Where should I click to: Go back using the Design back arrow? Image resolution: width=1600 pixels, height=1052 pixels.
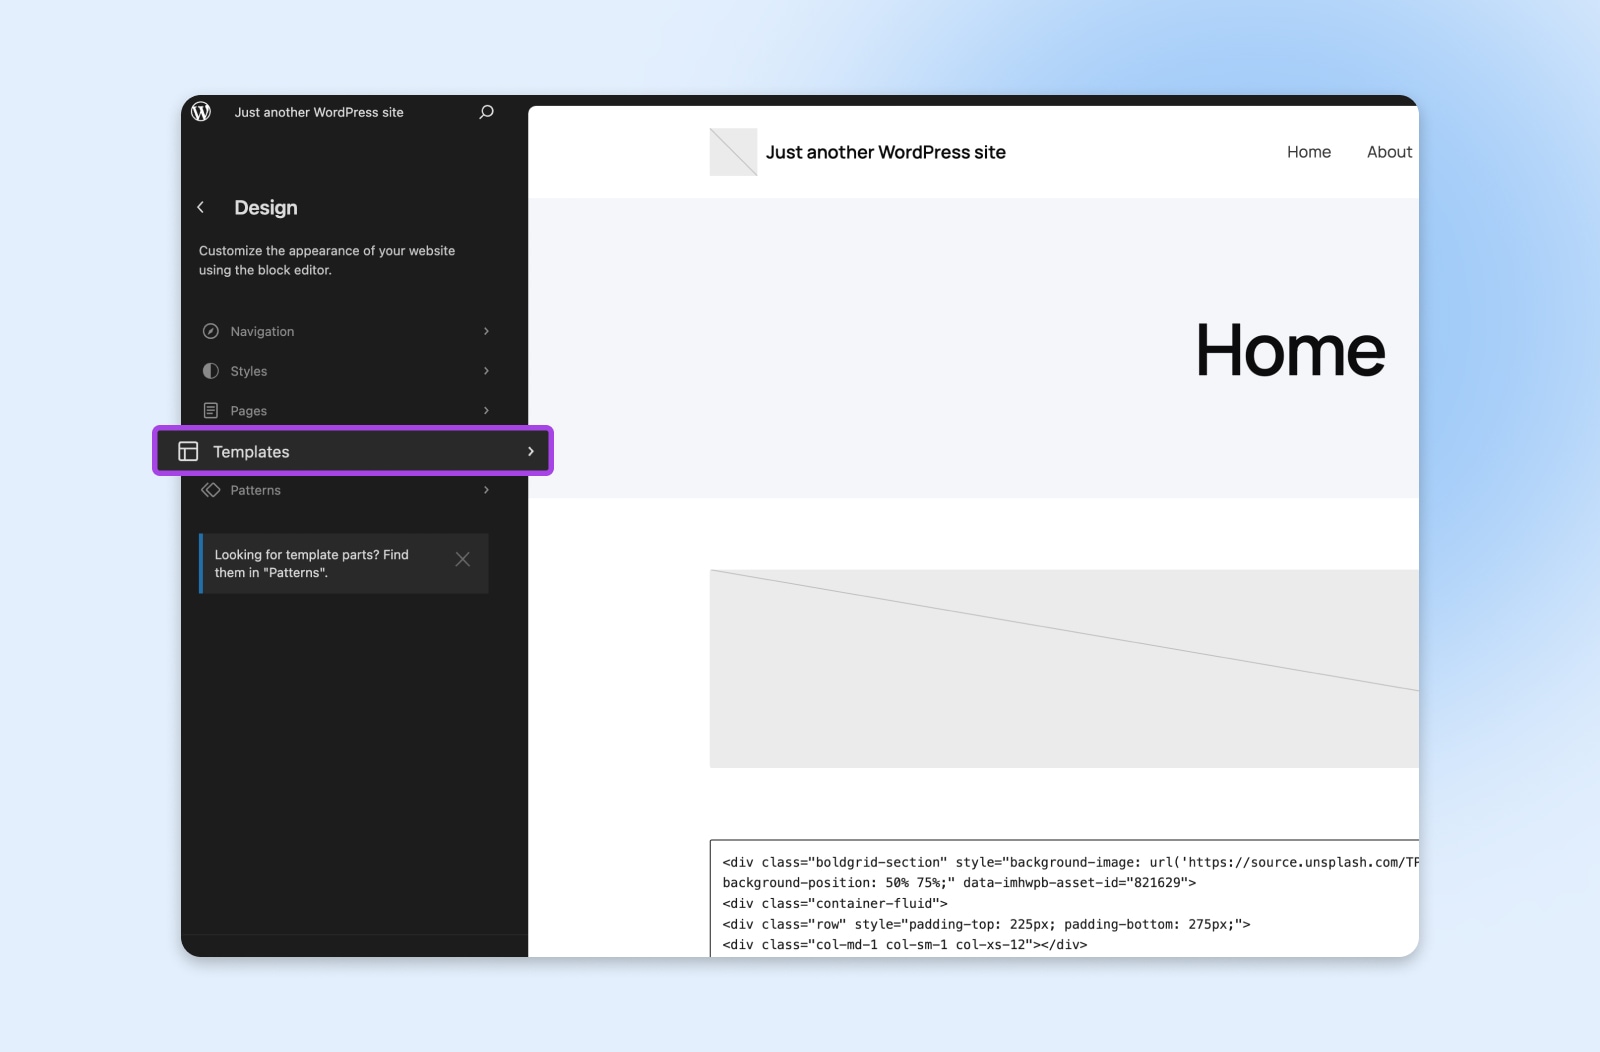(201, 207)
